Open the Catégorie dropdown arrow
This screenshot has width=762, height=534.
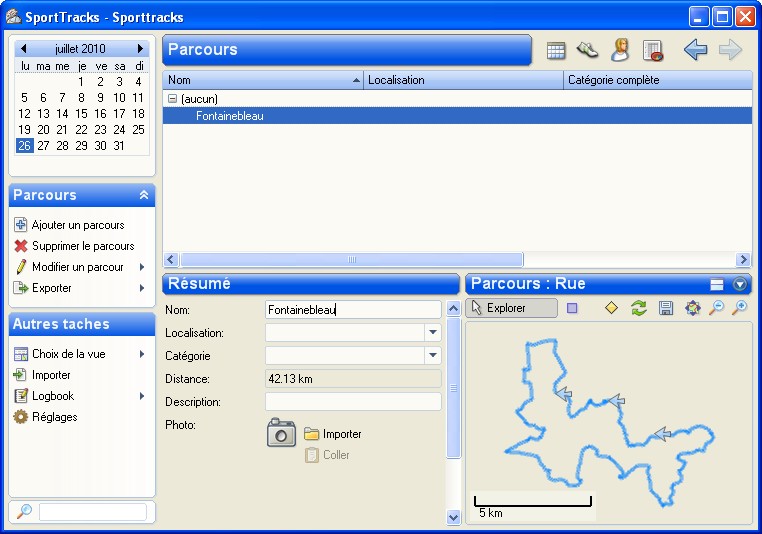[433, 355]
